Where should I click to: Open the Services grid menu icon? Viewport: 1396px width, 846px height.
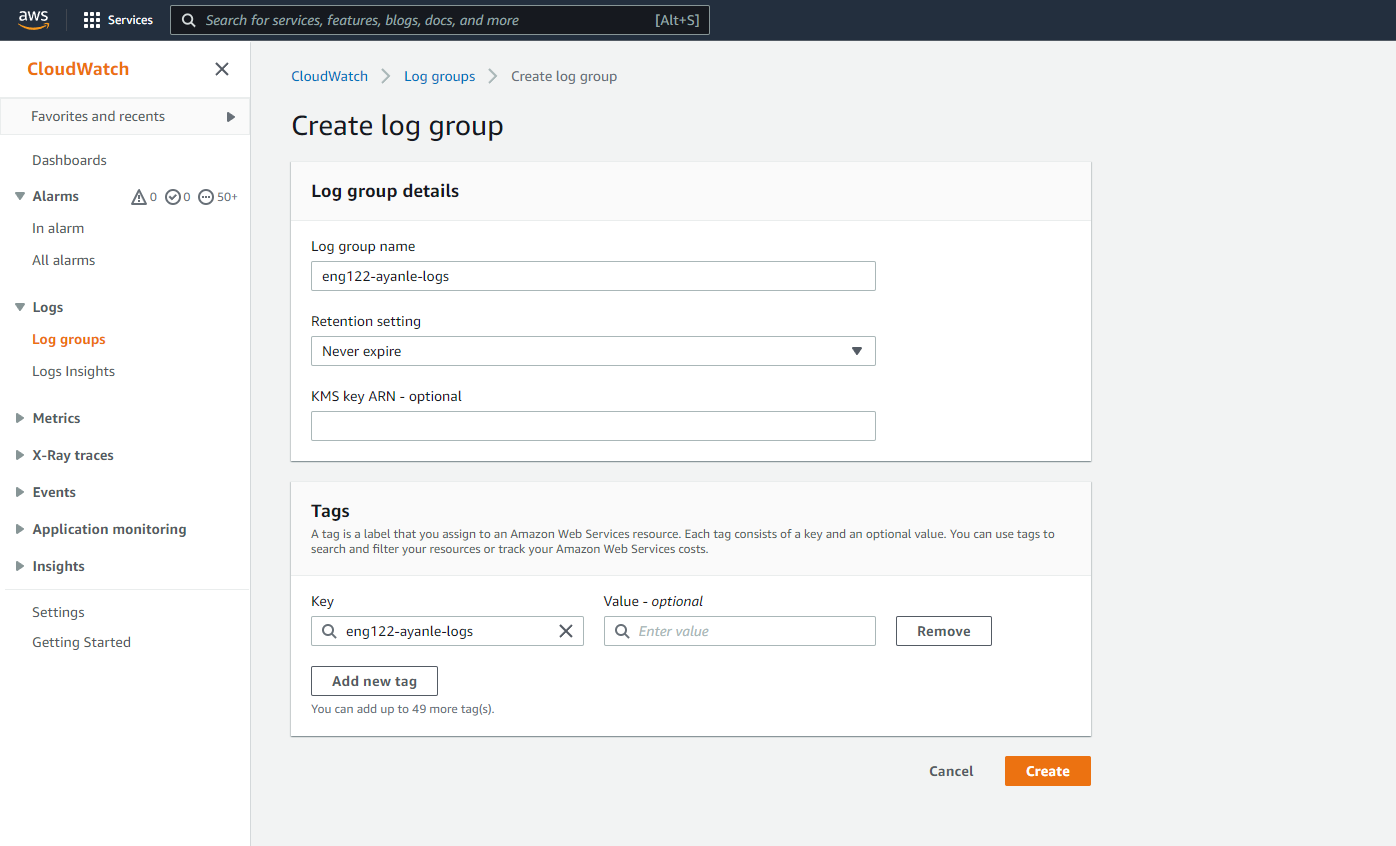[92, 20]
